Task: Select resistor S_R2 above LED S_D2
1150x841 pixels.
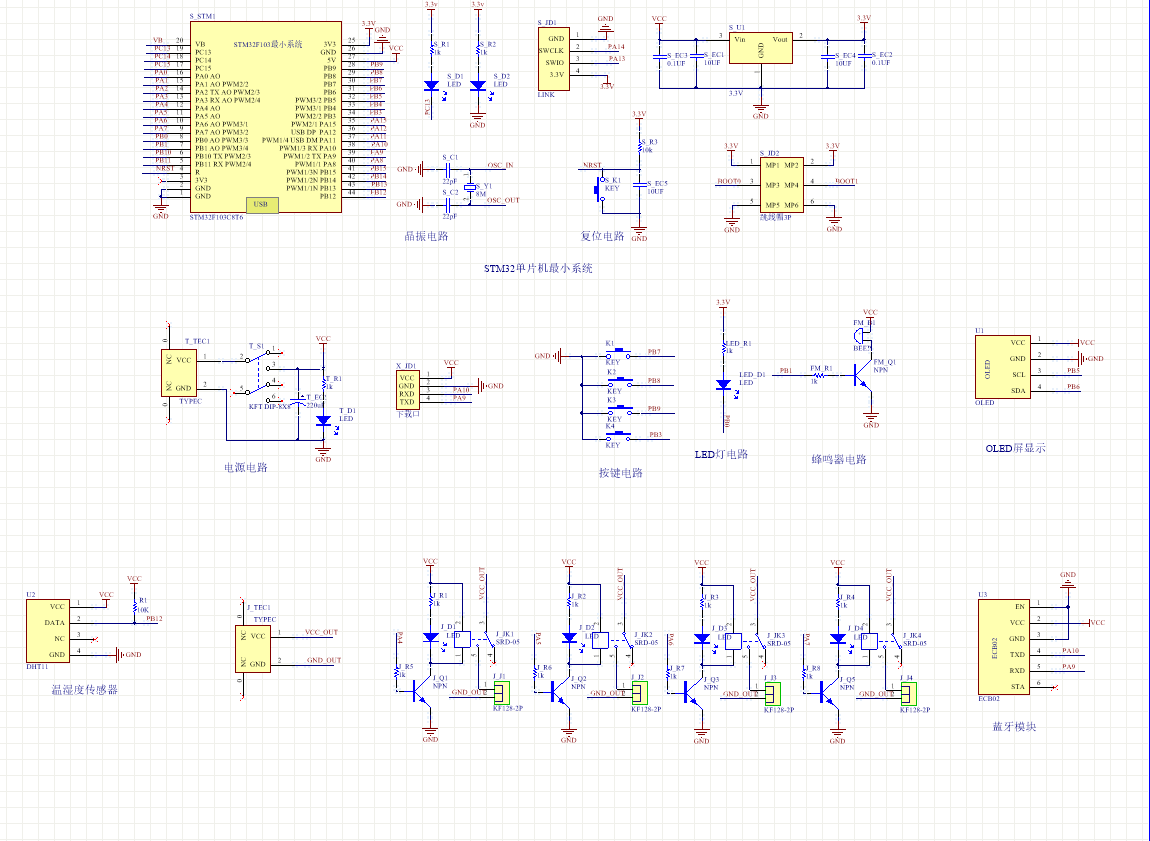Action: tap(477, 48)
